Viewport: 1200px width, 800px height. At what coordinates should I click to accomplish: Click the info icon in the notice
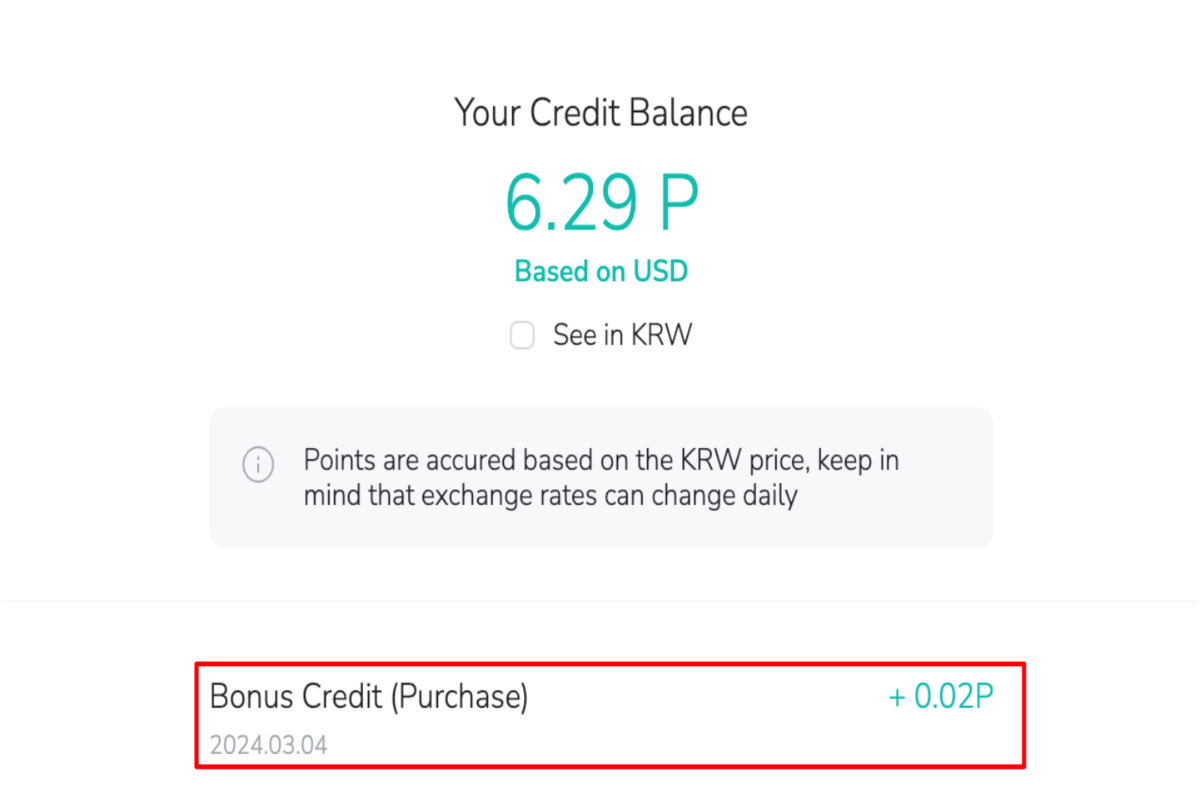pos(258,465)
